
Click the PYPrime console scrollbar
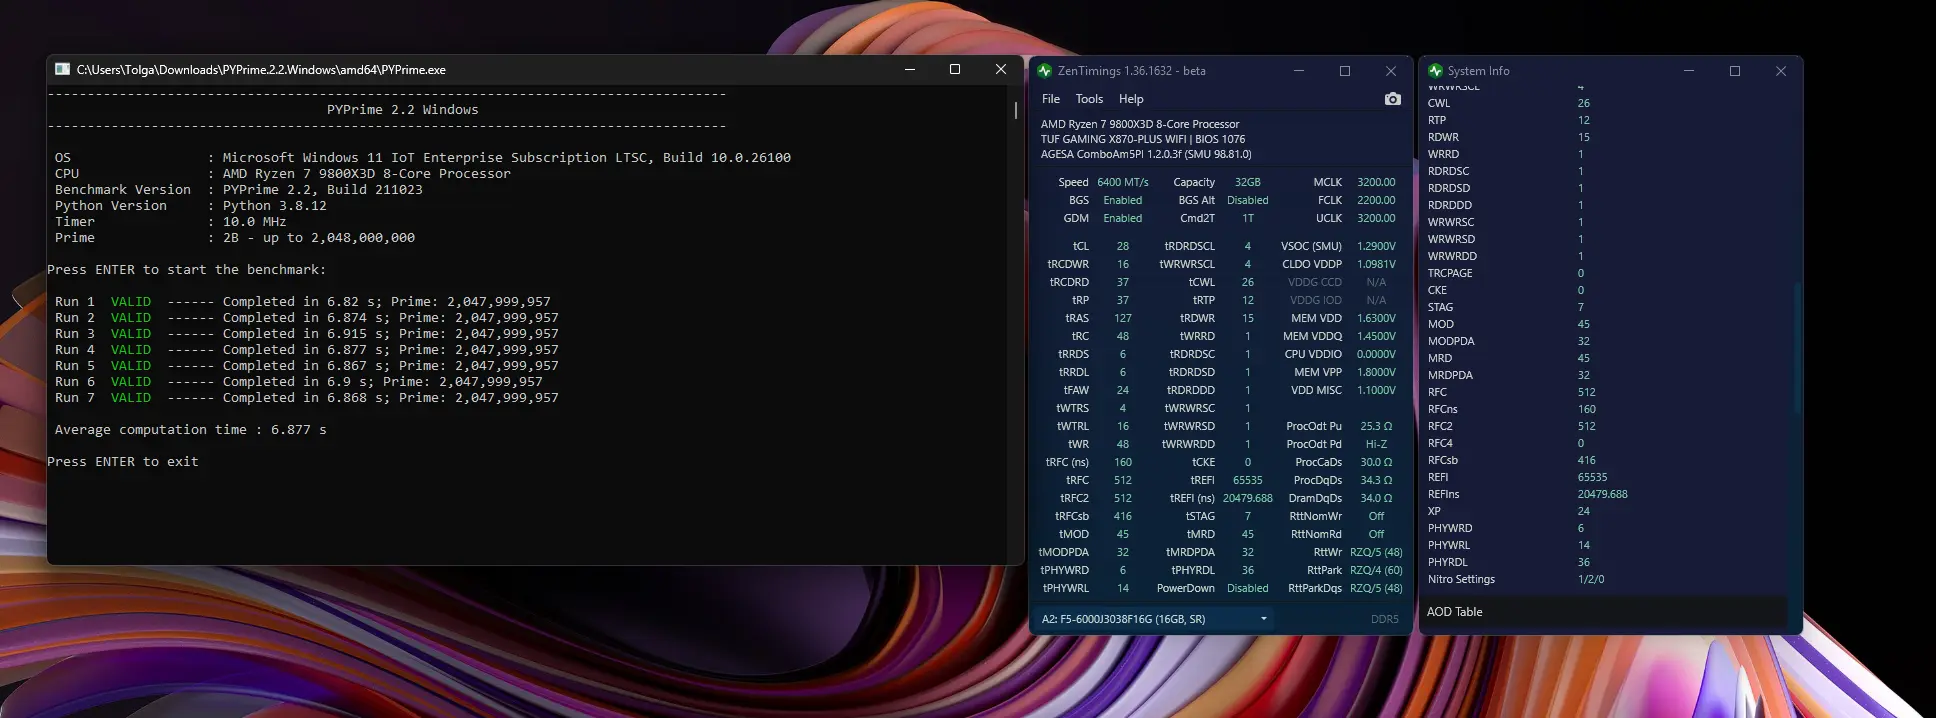point(1015,110)
